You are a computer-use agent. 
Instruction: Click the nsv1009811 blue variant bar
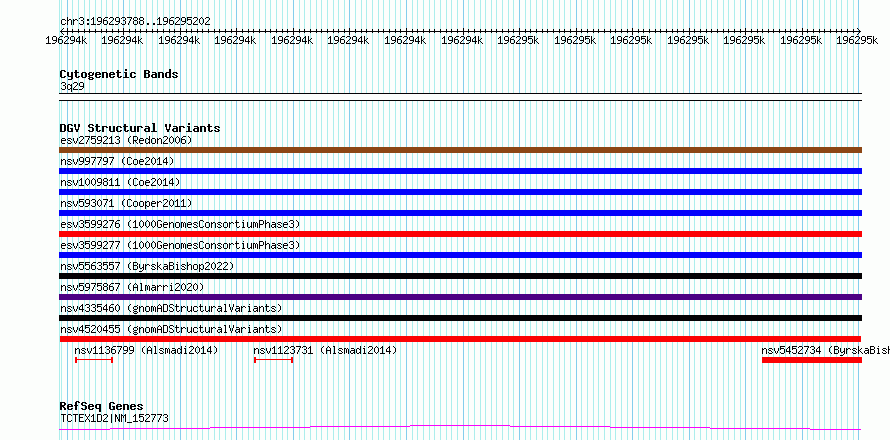[460, 192]
